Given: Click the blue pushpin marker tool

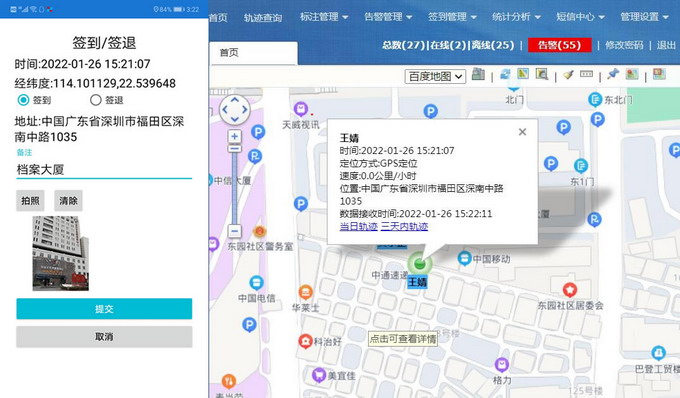Looking at the screenshot, I should click(x=613, y=74).
